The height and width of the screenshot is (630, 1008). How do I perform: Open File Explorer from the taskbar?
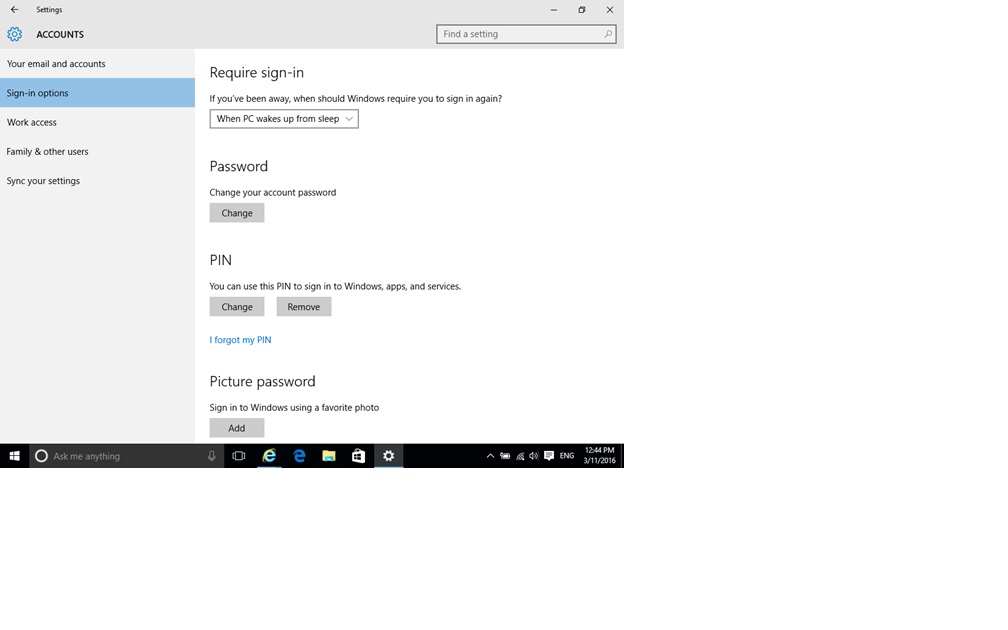(329, 456)
